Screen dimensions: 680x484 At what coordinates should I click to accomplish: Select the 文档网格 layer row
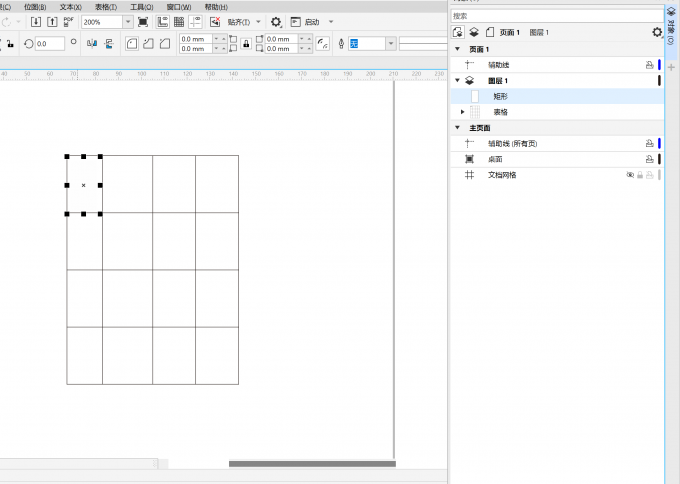coord(557,175)
